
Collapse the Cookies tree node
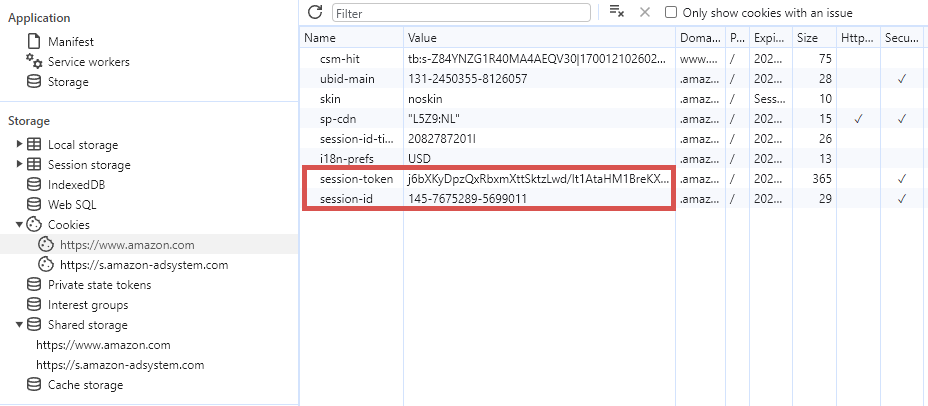19,225
